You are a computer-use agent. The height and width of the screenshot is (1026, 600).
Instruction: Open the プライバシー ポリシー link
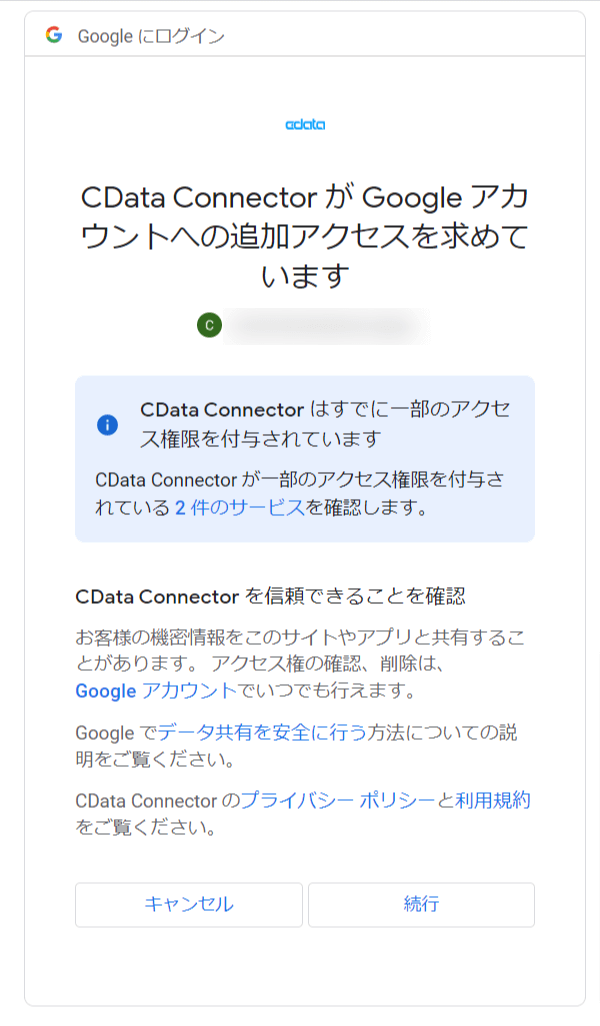tap(338, 800)
